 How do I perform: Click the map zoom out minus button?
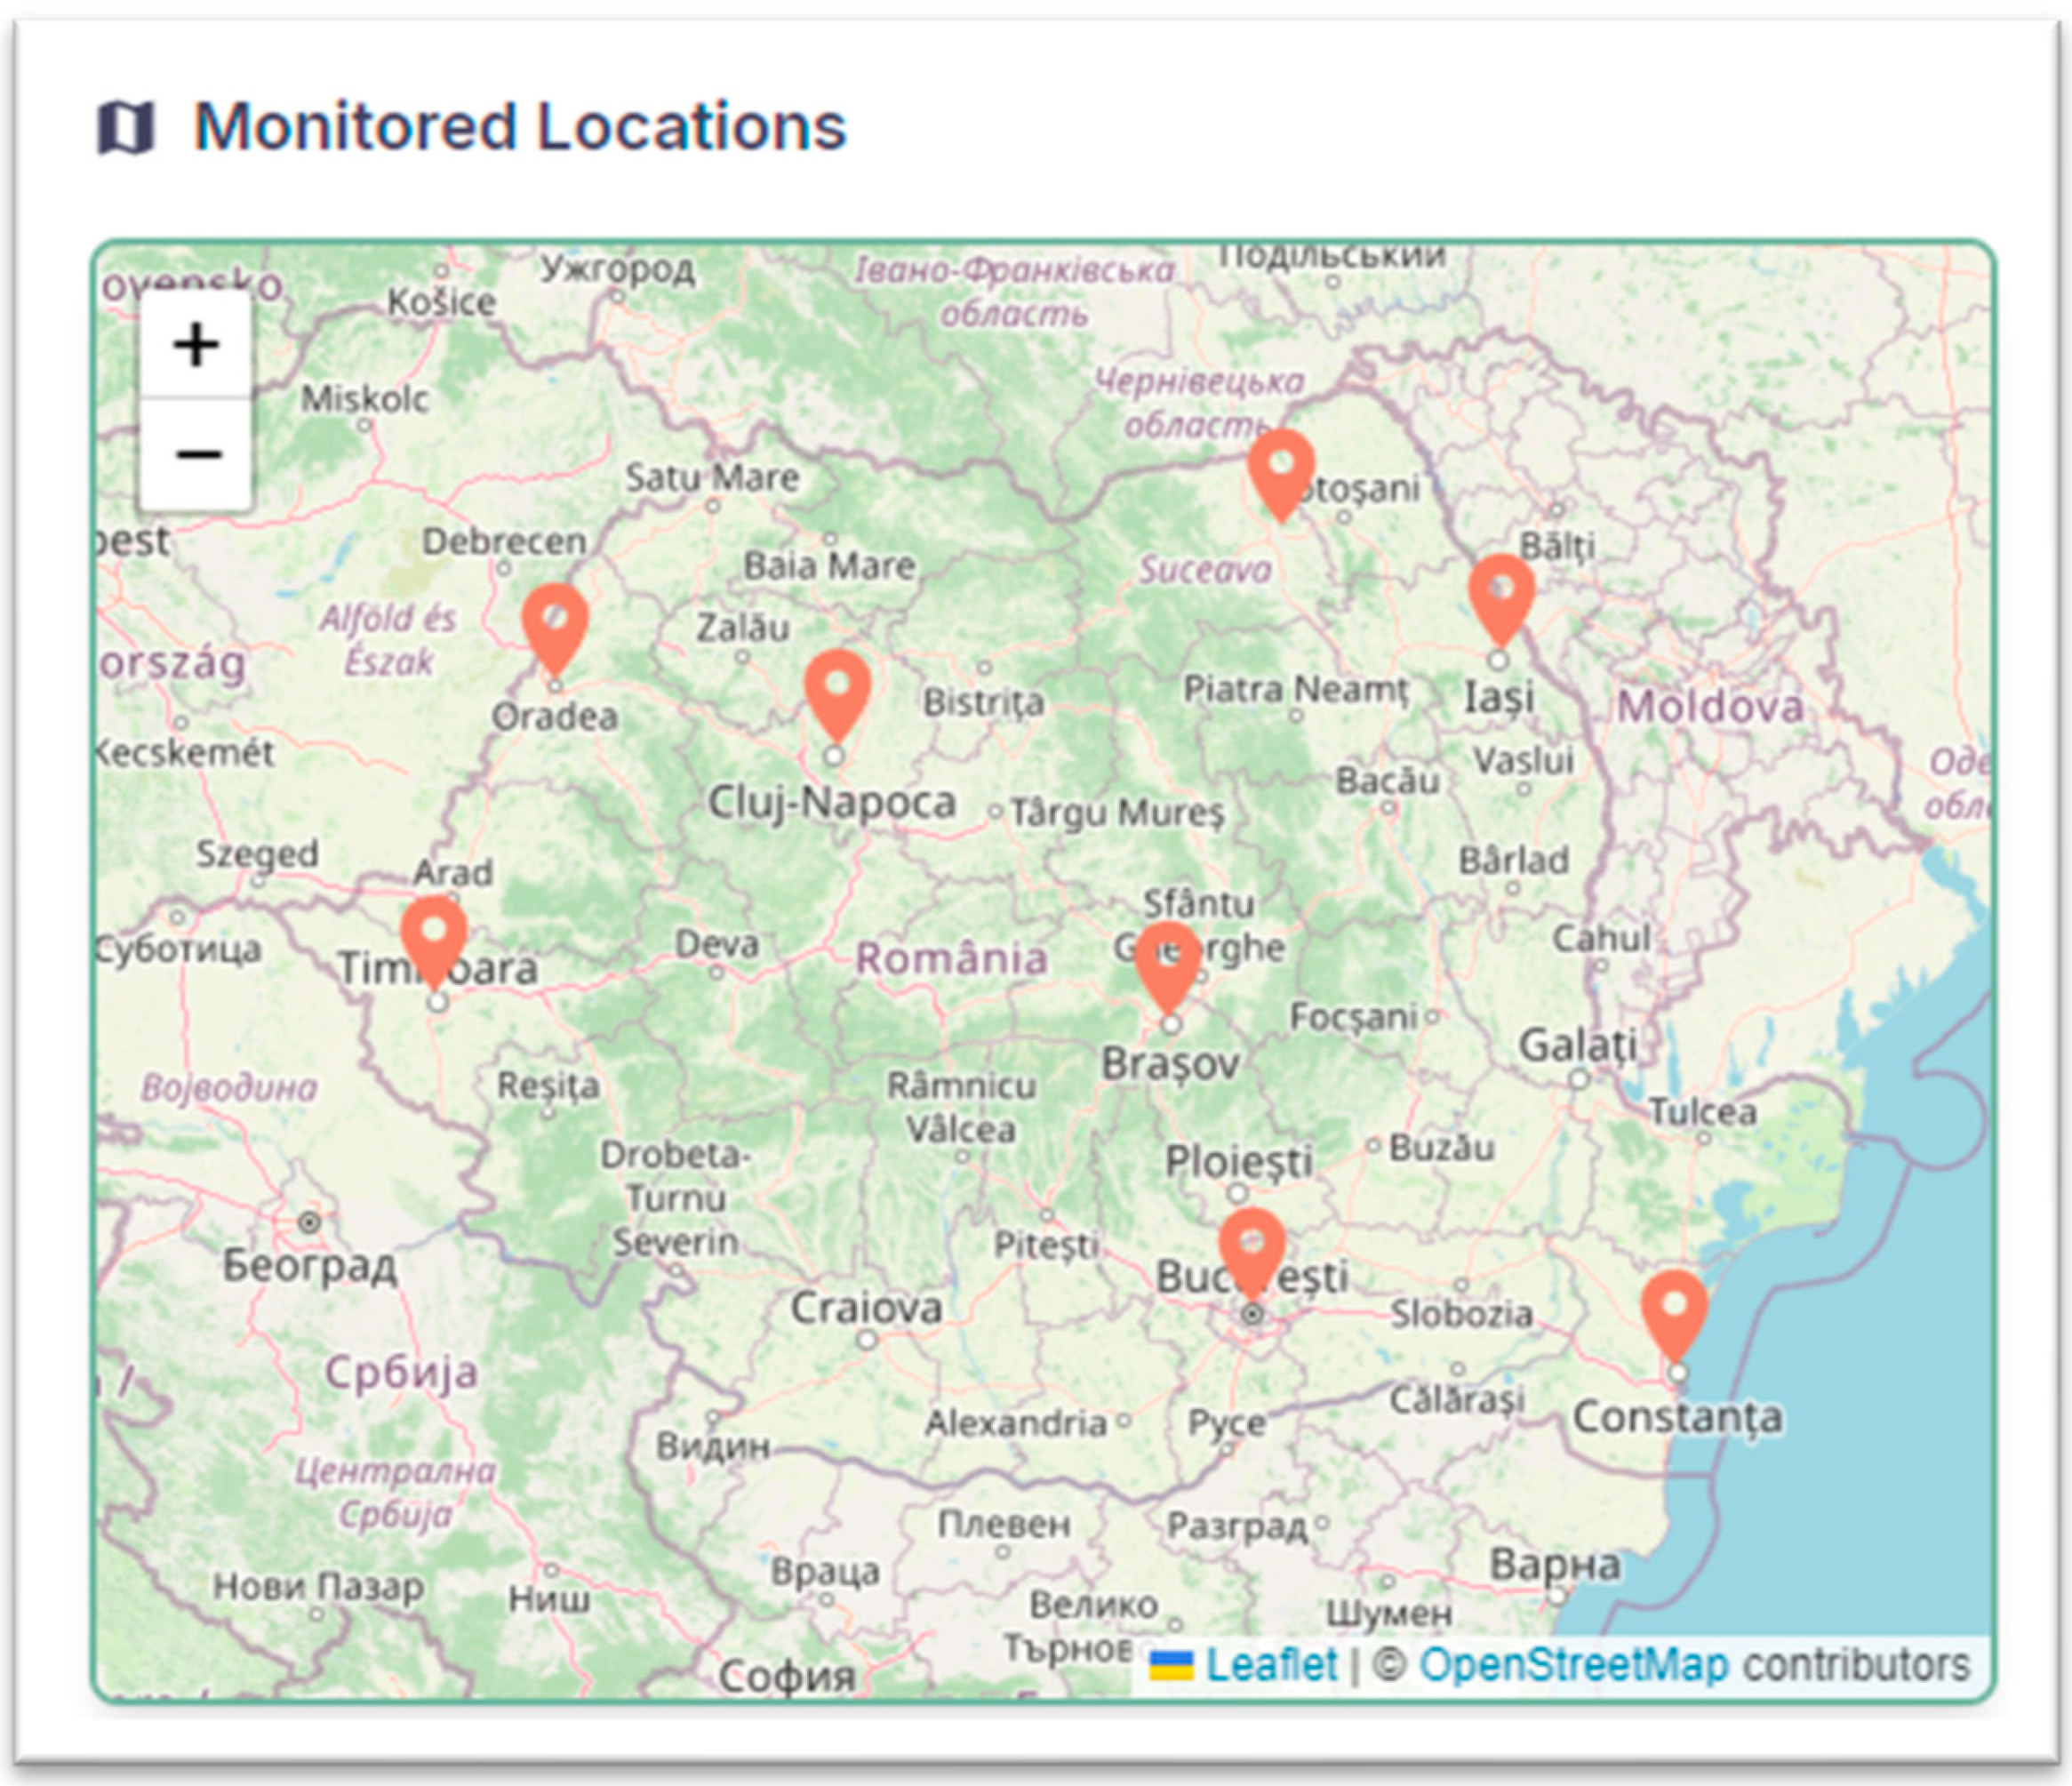(196, 455)
